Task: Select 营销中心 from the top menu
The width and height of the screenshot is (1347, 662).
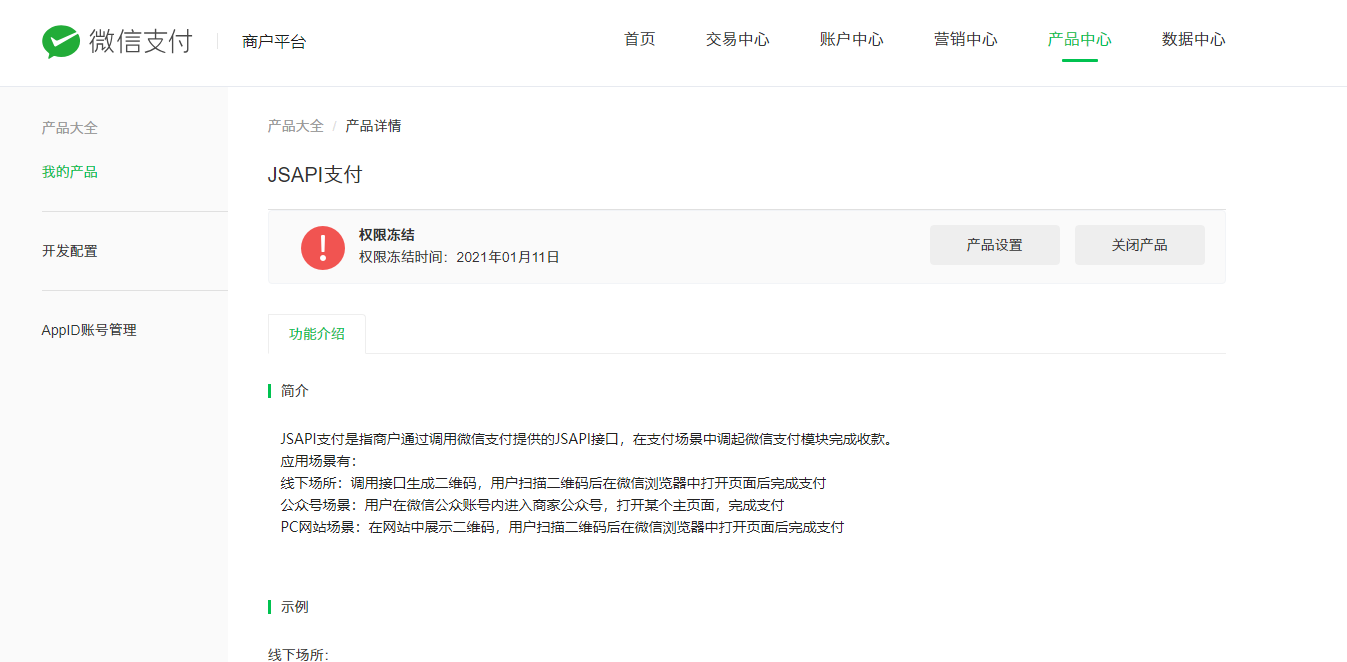Action: 966,40
